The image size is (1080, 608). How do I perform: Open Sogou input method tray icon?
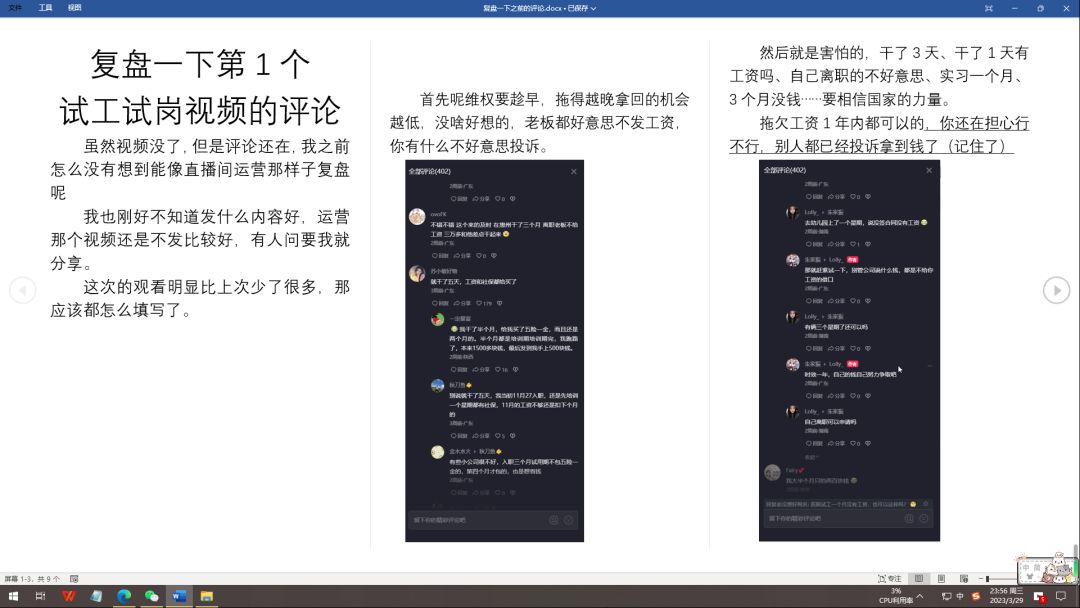pos(975,596)
